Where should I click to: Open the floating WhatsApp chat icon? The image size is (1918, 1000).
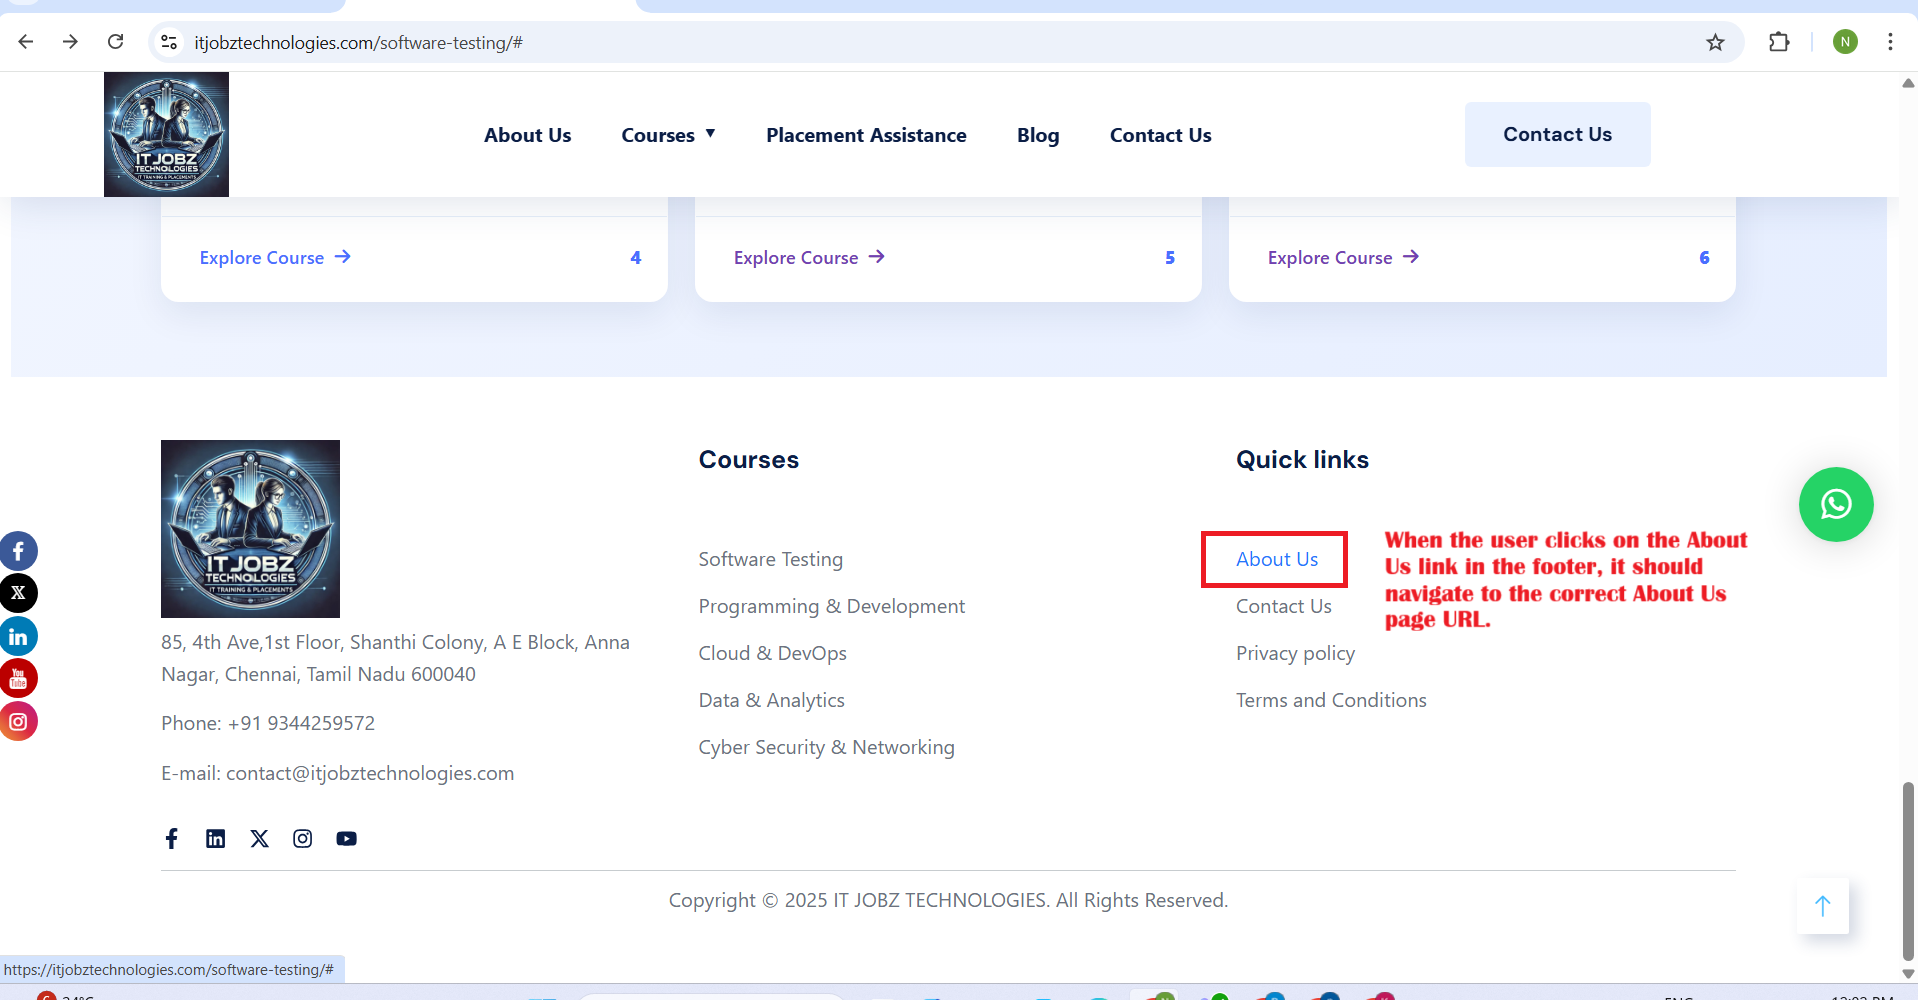(1835, 504)
